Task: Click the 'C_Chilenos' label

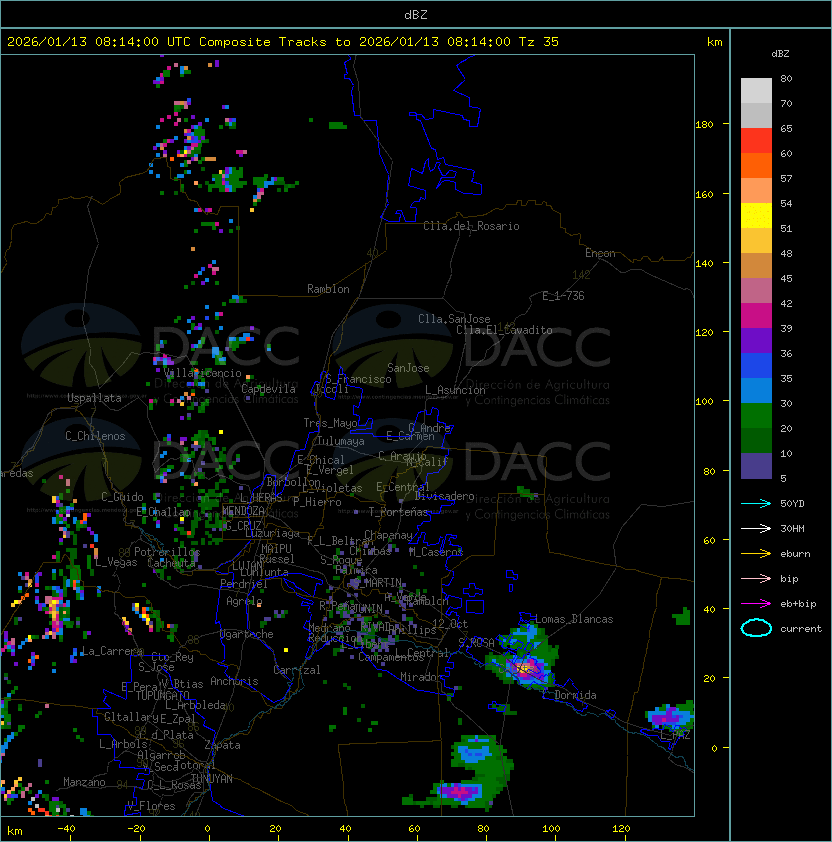Action: (x=95, y=436)
